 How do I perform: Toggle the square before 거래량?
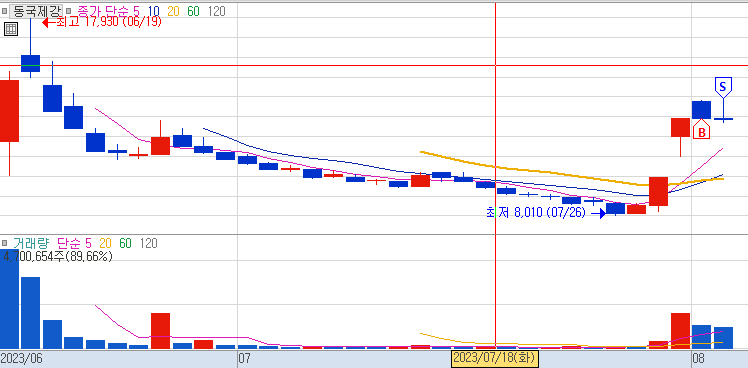(5, 243)
